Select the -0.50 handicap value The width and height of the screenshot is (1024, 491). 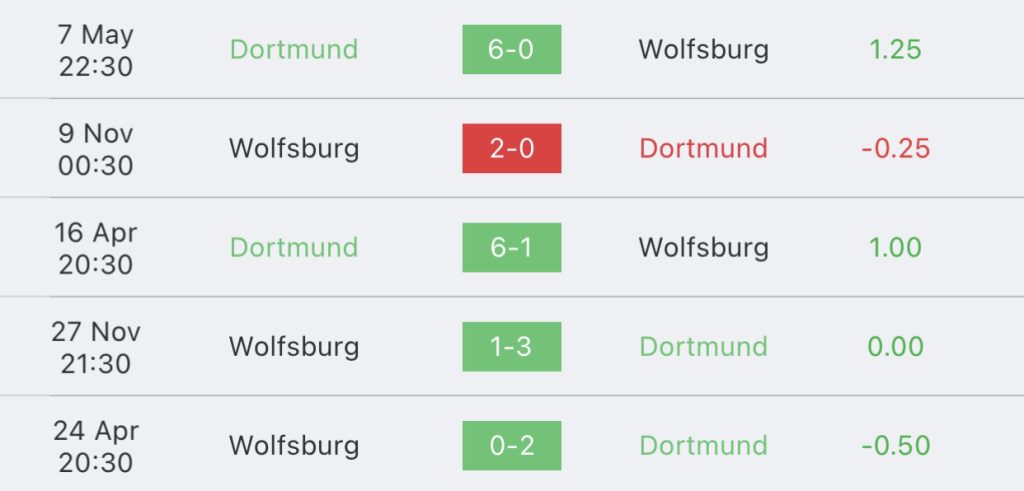pyautogui.click(x=895, y=445)
